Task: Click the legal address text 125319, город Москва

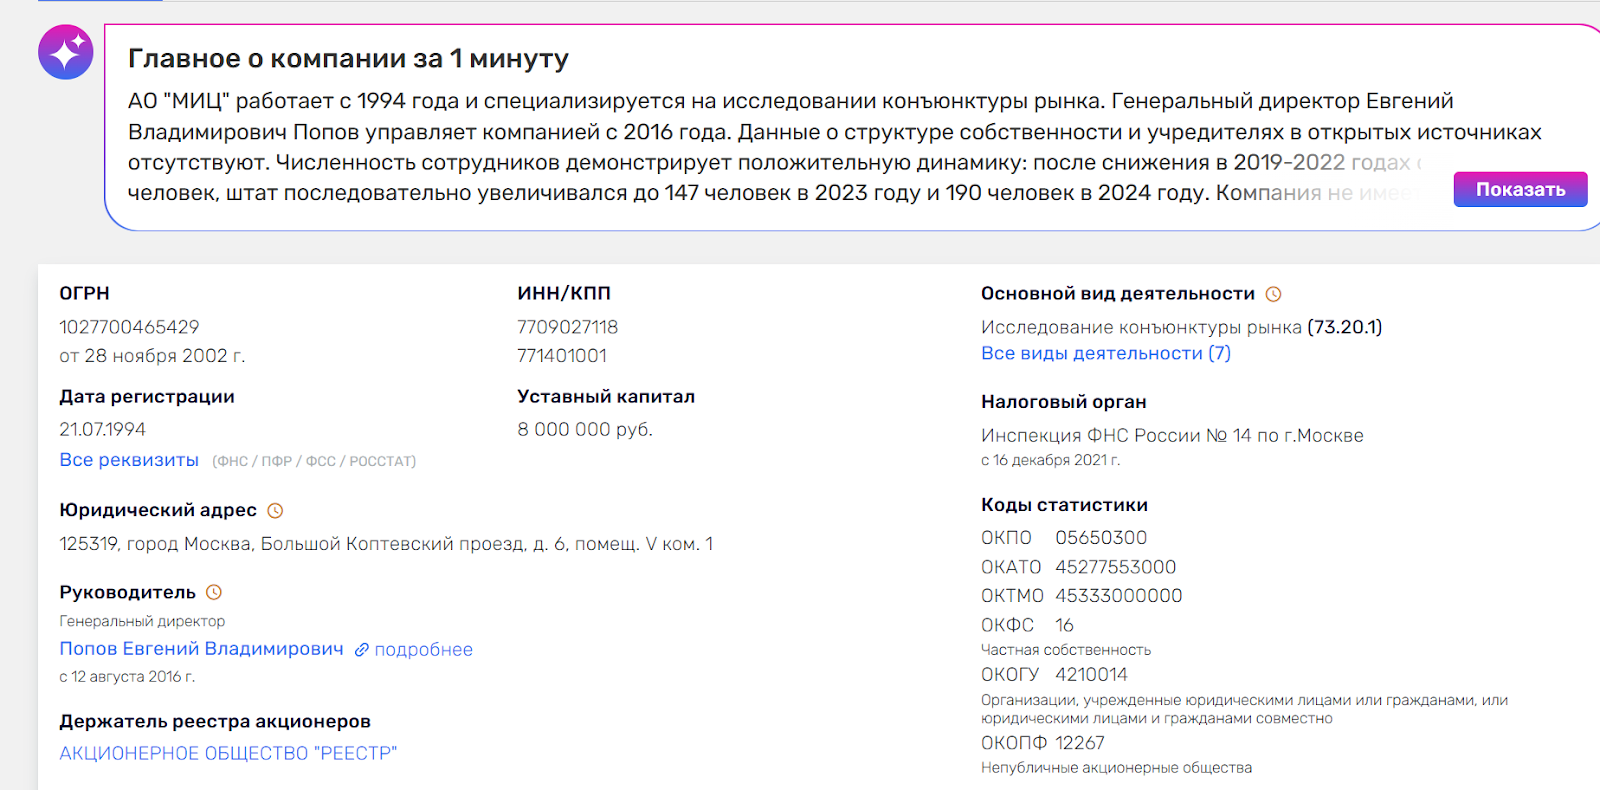Action: click(x=386, y=544)
